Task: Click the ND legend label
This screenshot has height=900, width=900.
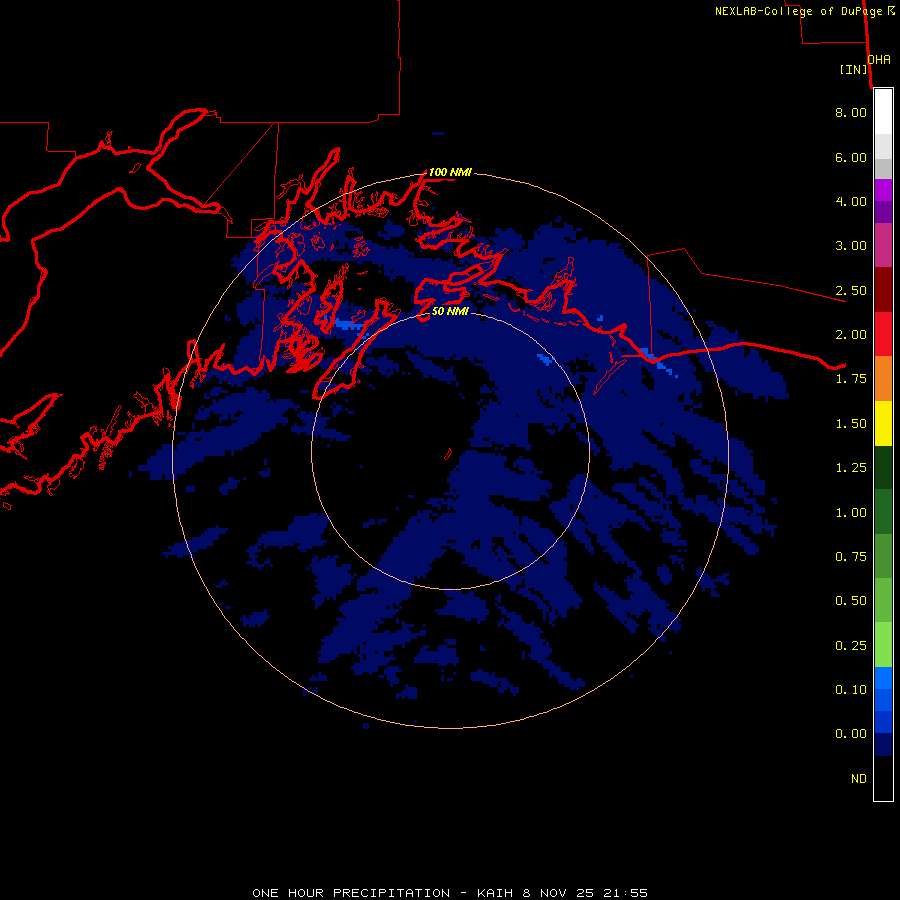Action: coord(859,779)
